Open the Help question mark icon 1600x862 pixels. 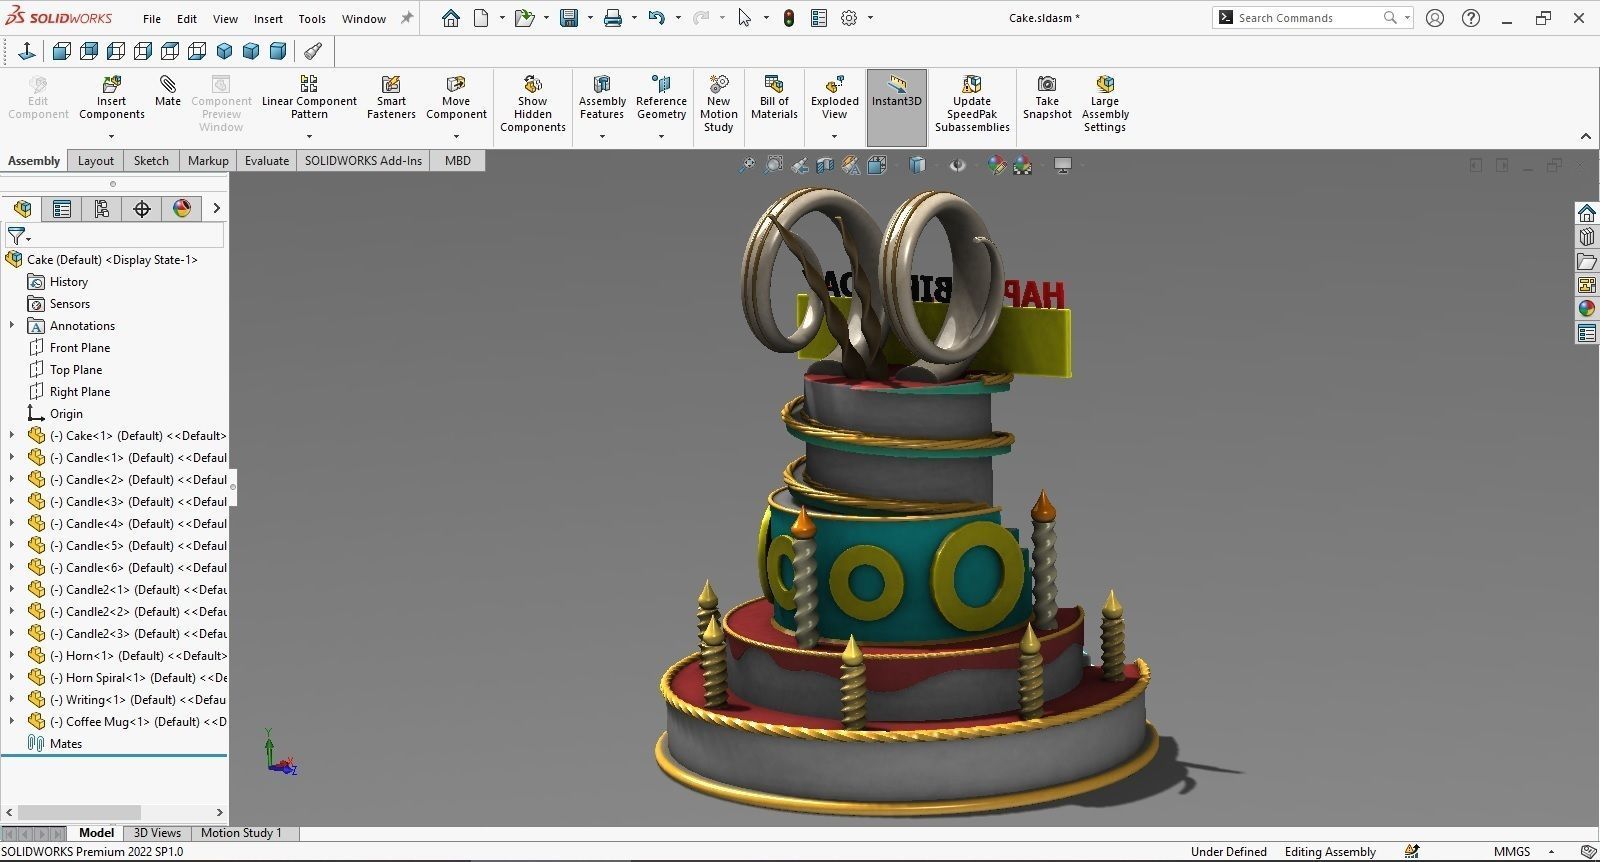(x=1471, y=18)
